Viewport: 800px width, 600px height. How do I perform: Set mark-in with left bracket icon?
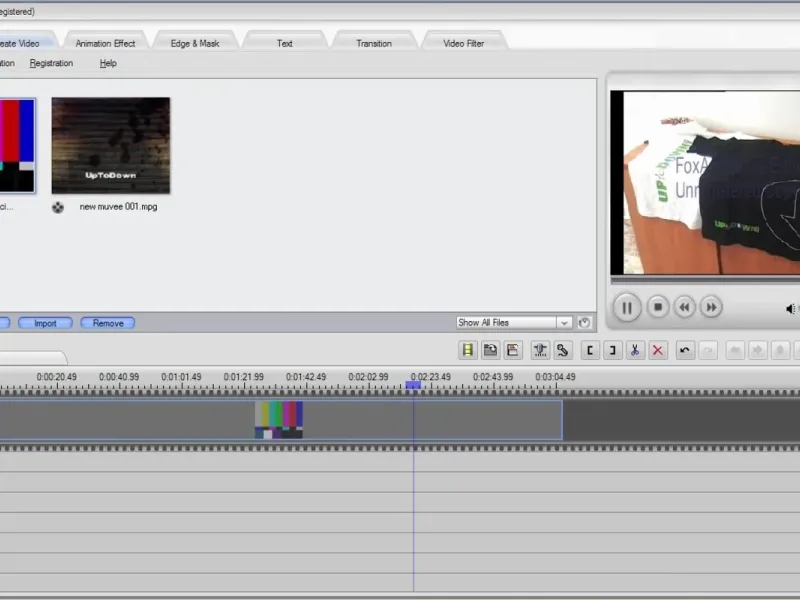(x=590, y=350)
